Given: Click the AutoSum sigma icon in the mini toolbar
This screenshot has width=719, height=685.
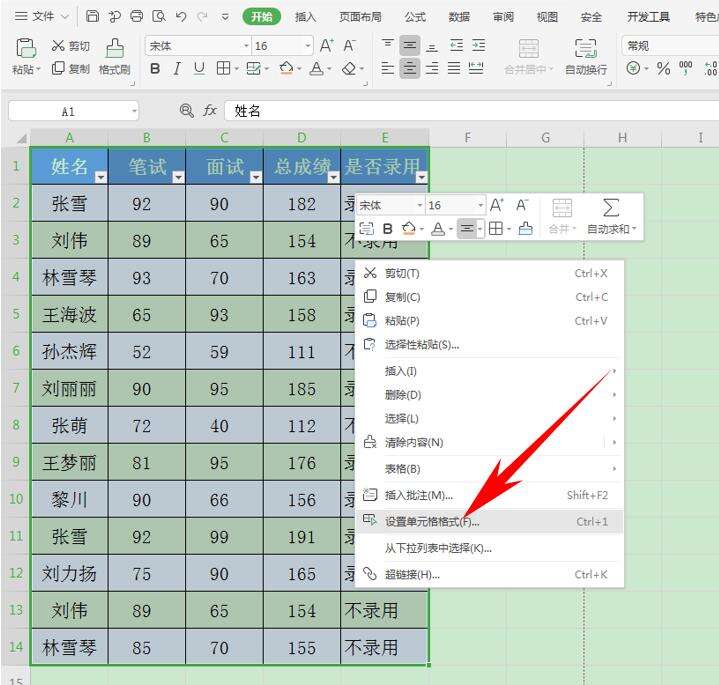Looking at the screenshot, I should 612,207.
